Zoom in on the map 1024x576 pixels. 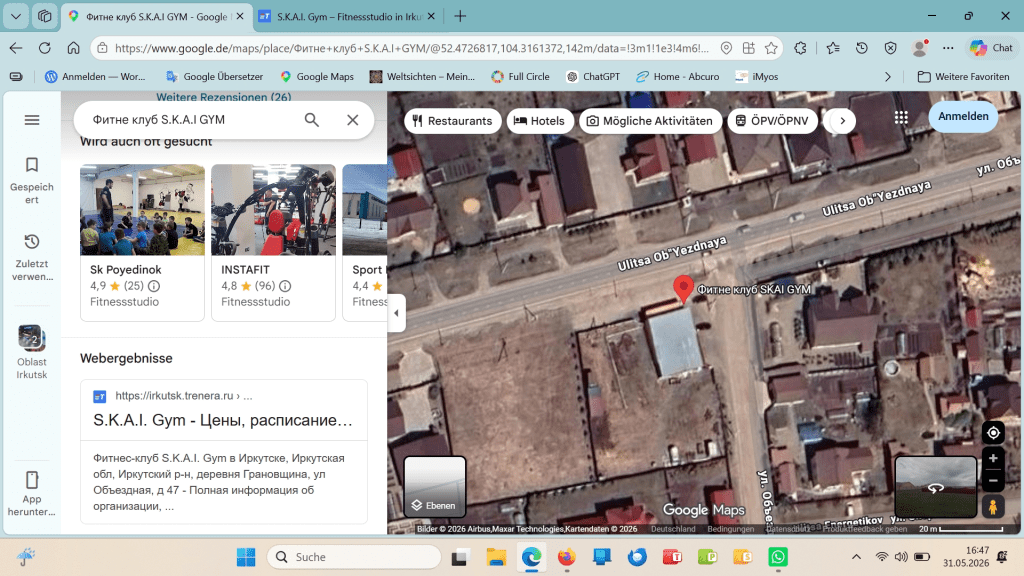point(993,458)
